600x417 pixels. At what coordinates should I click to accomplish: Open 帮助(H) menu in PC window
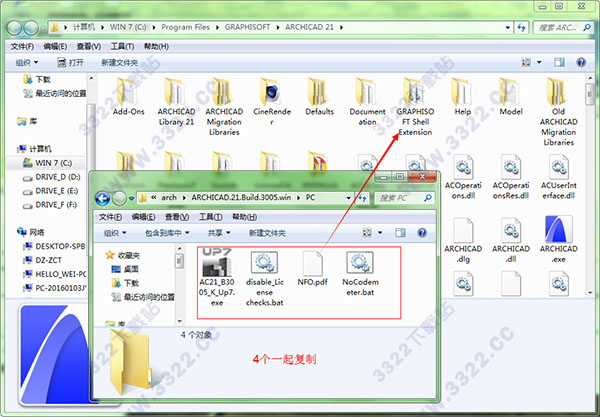[x=244, y=217]
